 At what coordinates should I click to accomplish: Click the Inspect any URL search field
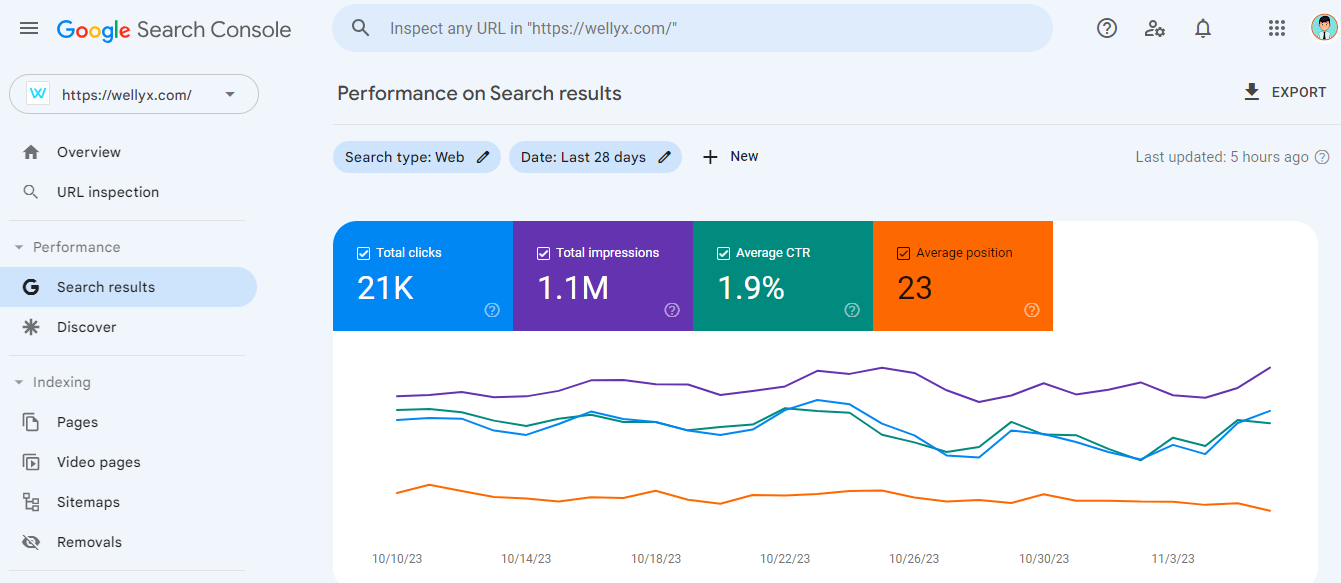(x=692, y=28)
